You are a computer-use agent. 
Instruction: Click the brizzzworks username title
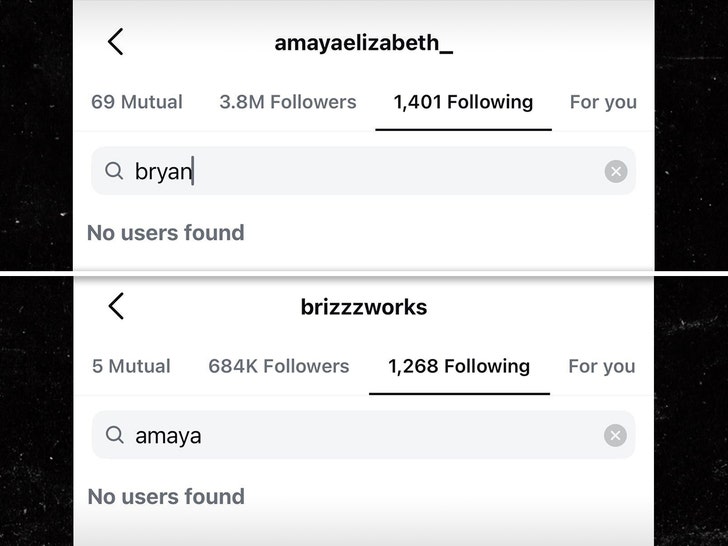coord(364,307)
